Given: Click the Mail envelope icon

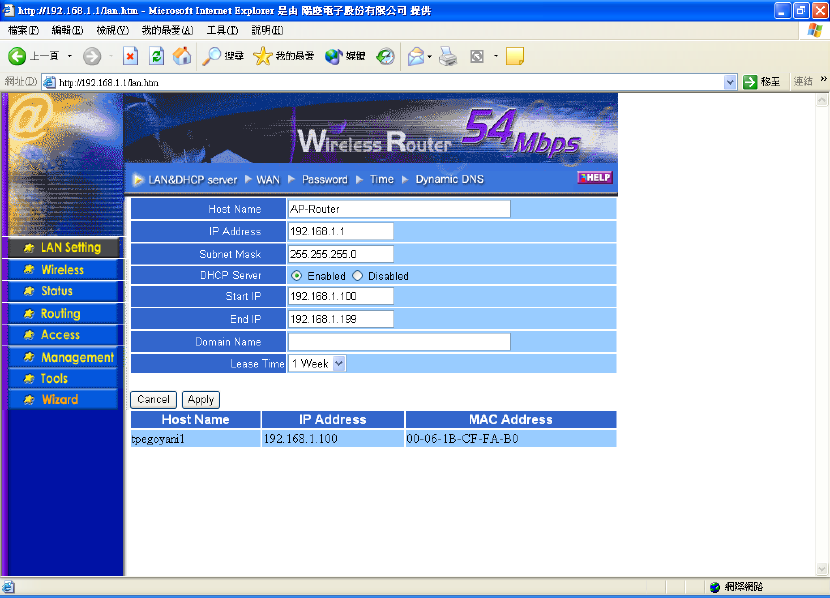Looking at the screenshot, I should [x=416, y=56].
